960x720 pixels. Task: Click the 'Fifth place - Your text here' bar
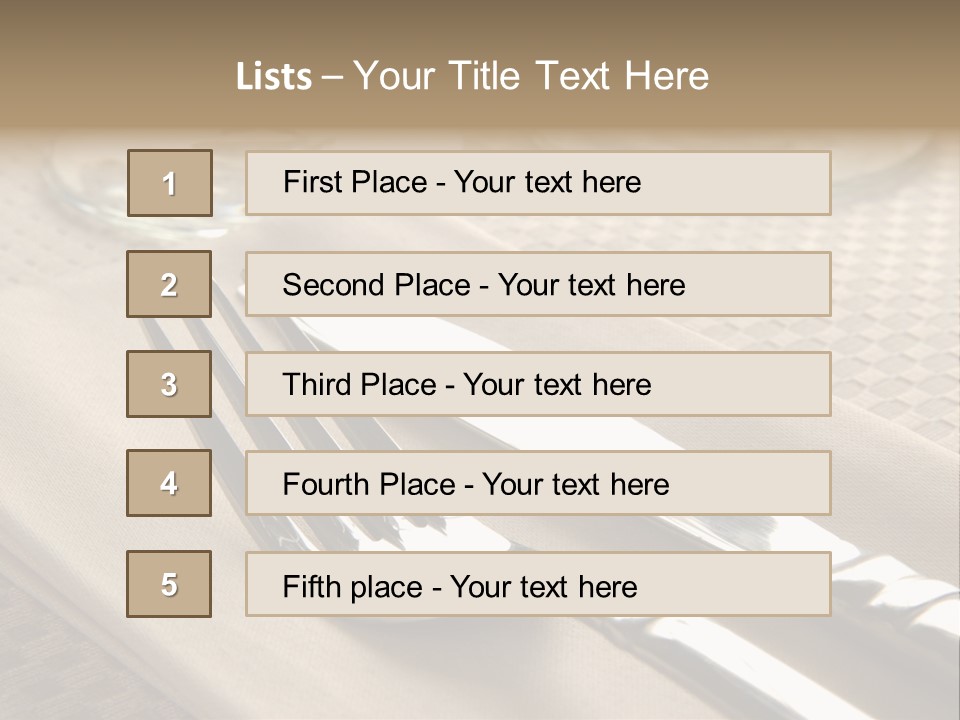538,583
